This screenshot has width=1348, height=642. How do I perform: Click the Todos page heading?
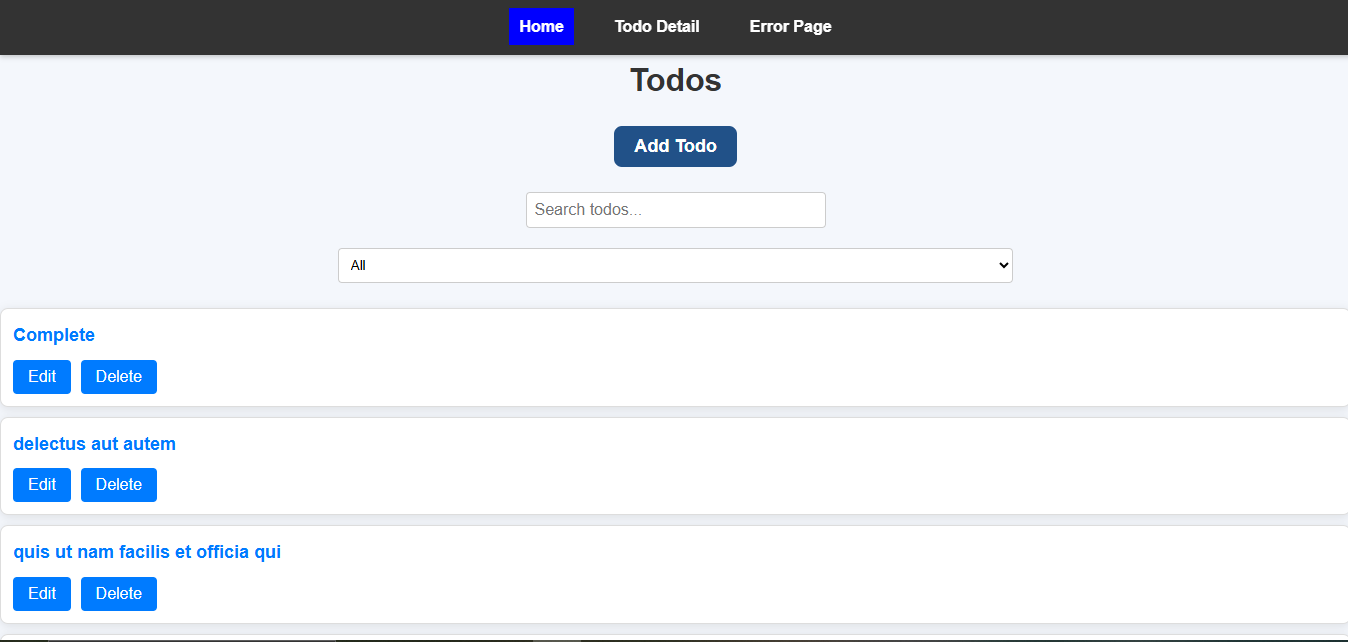click(x=675, y=80)
